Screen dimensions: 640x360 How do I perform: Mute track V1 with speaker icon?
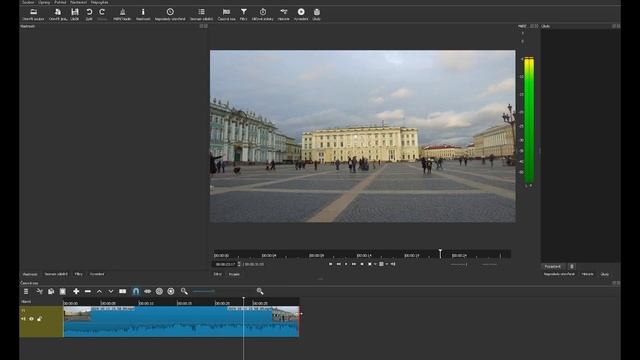pyautogui.click(x=23, y=319)
